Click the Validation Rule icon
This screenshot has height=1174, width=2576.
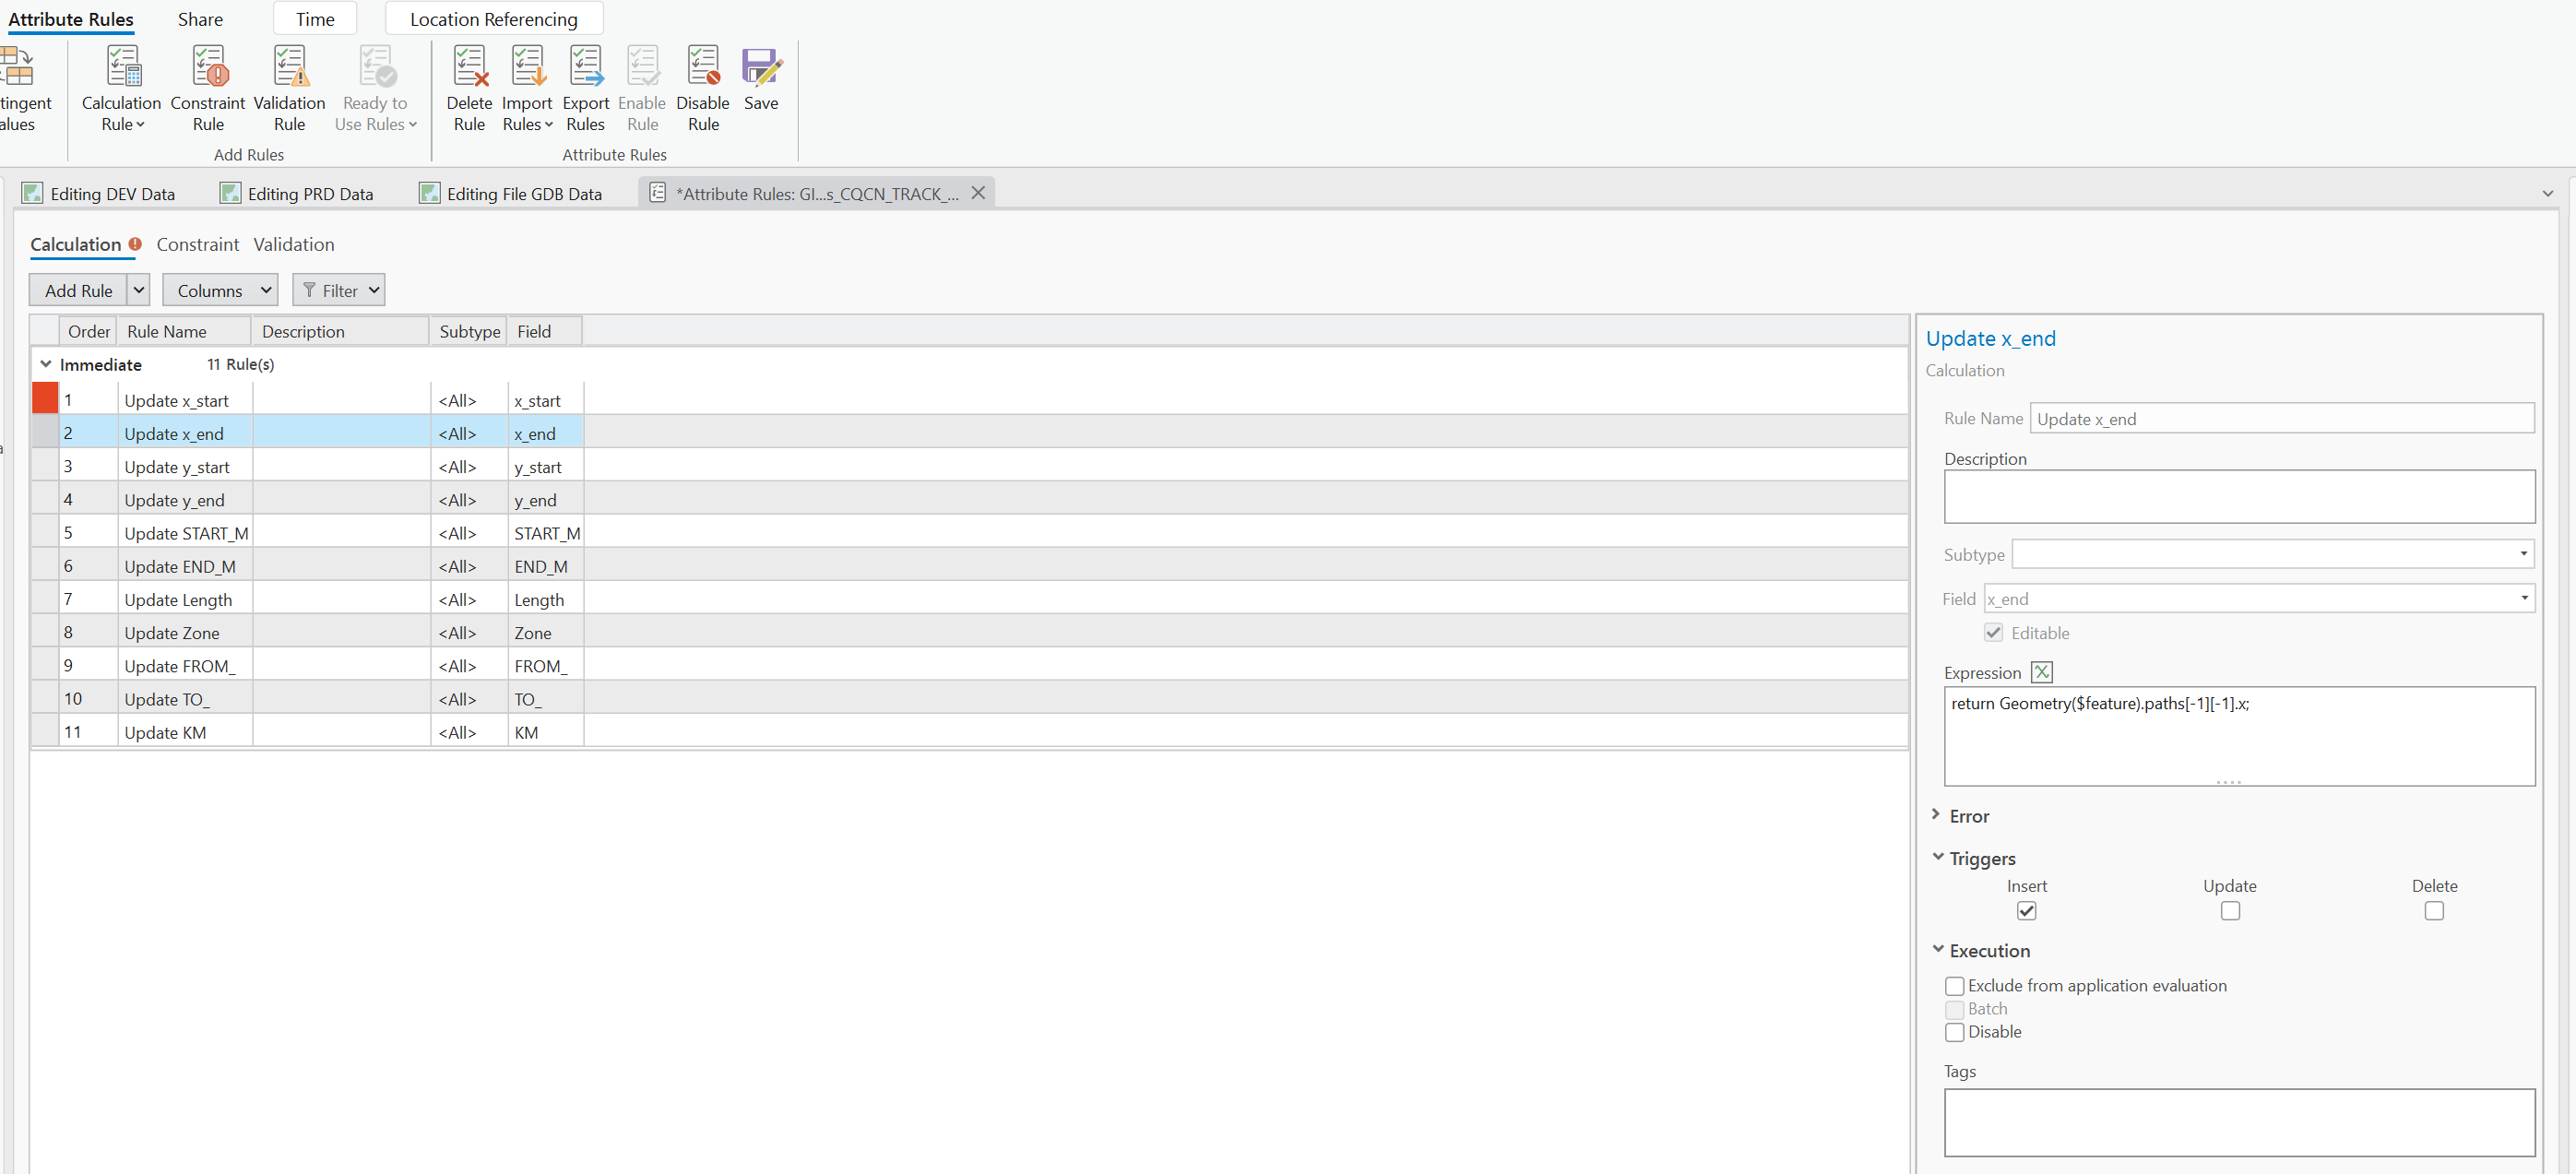(x=290, y=67)
